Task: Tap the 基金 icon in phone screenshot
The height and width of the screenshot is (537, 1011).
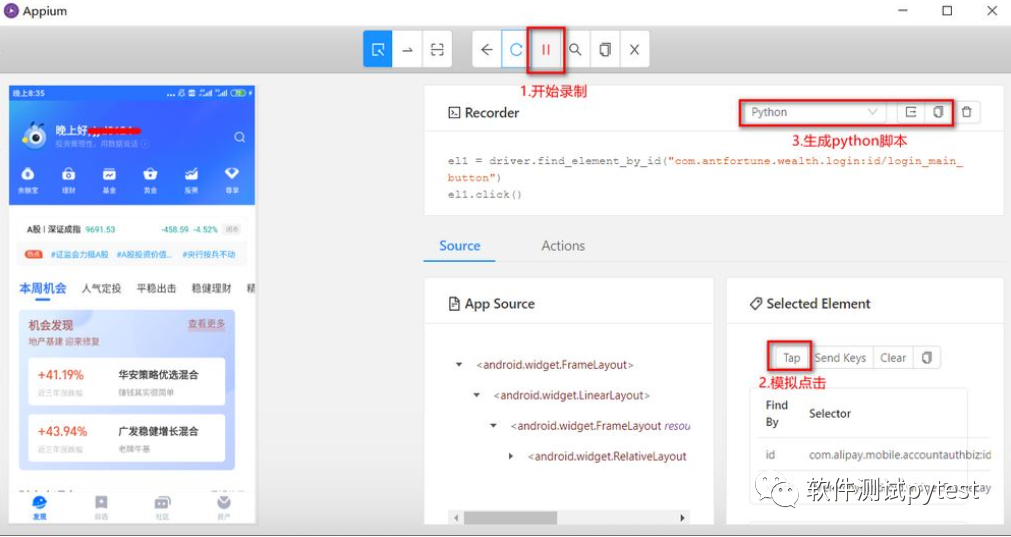Action: [x=109, y=180]
